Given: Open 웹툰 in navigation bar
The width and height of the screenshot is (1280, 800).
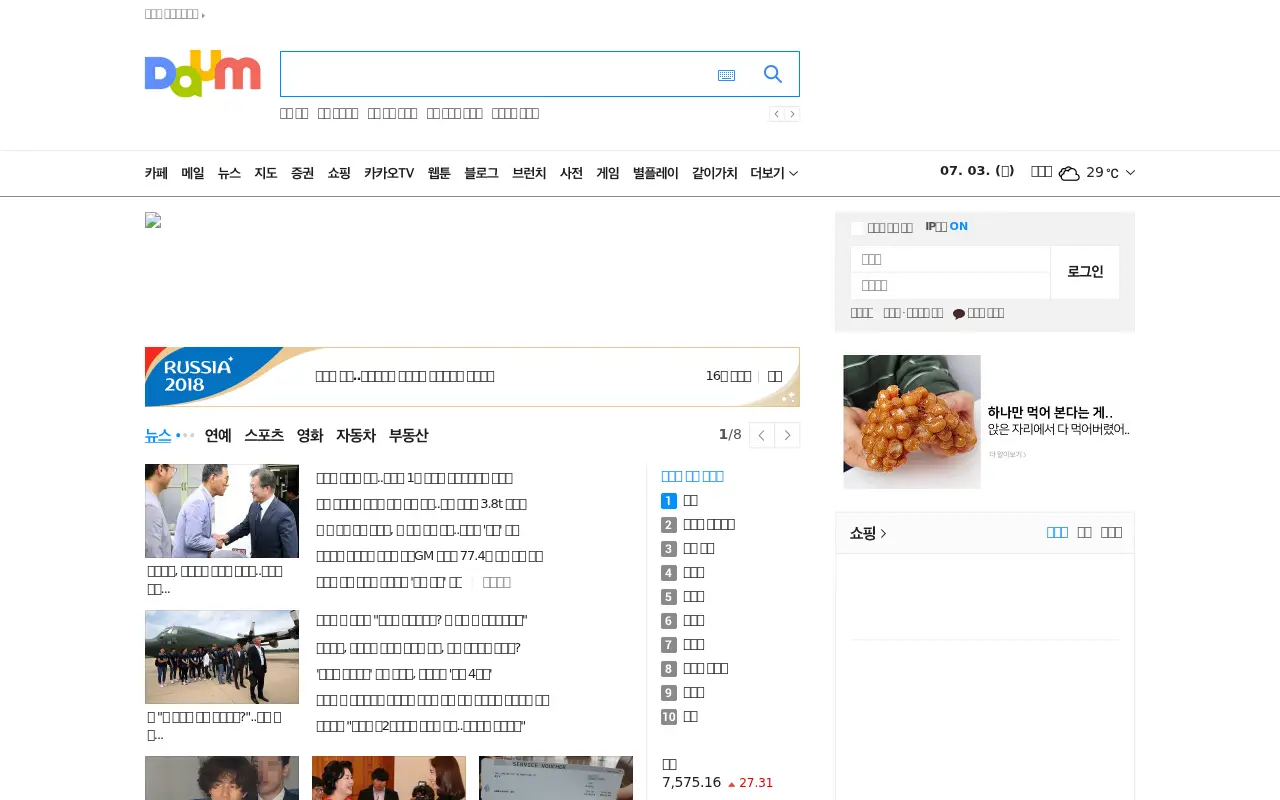Looking at the screenshot, I should (x=439, y=173).
